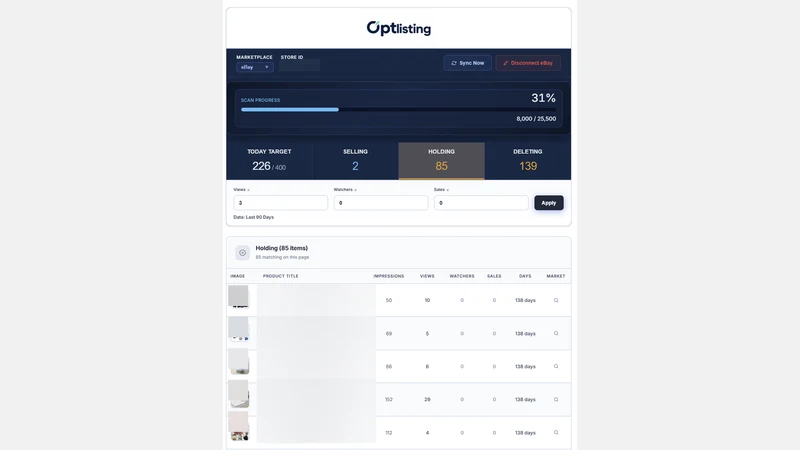
Task: Click the Market column header
Action: 556,276
